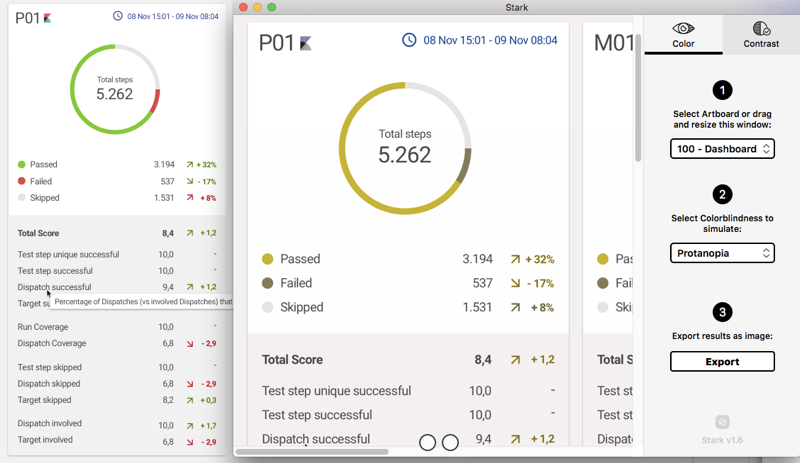
Task: Click the M01 card title in Stark window
Action: pyautogui.click(x=614, y=43)
